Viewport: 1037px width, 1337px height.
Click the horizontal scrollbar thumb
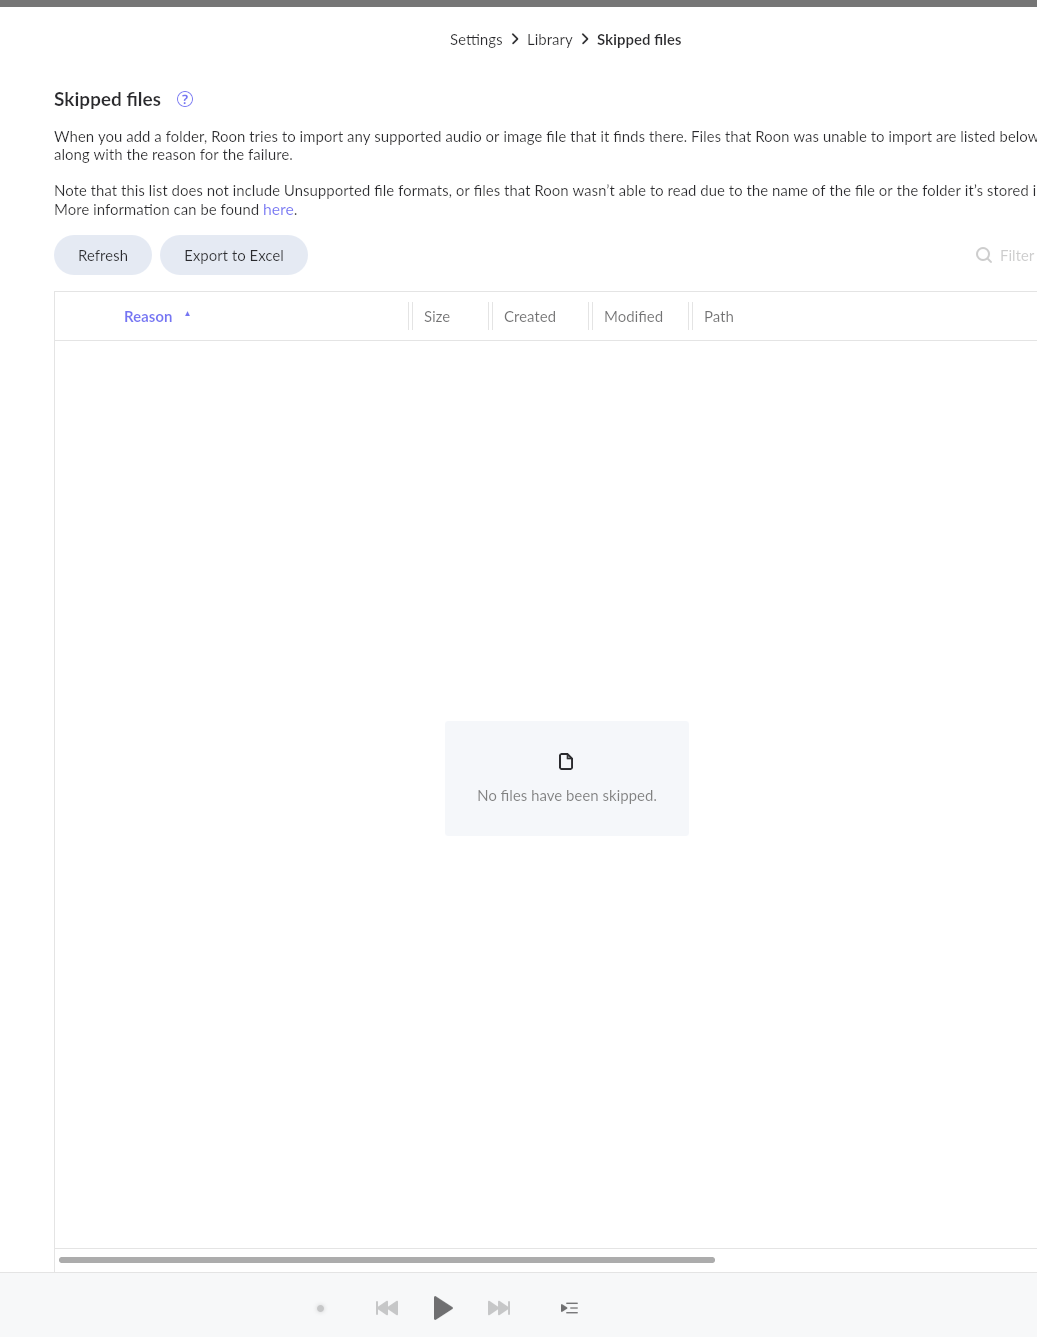pyautogui.click(x=387, y=1260)
